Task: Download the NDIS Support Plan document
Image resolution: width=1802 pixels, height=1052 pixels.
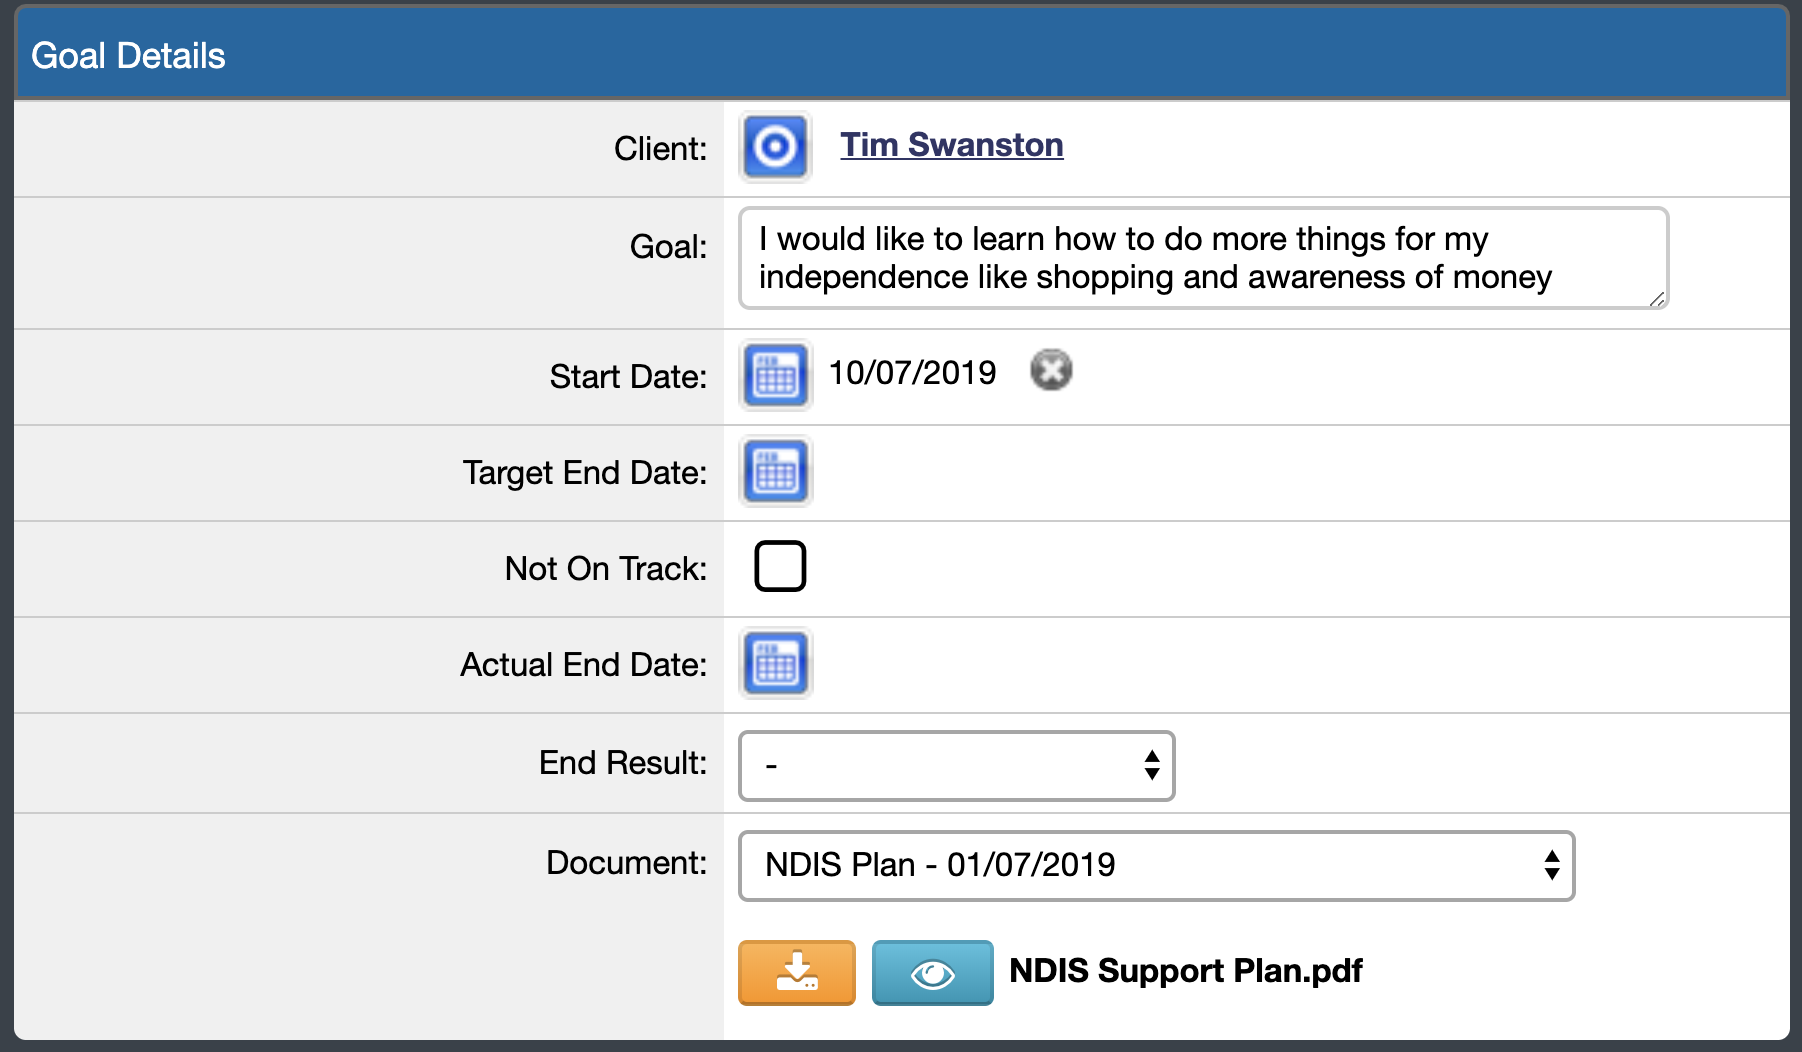Action: tap(797, 972)
